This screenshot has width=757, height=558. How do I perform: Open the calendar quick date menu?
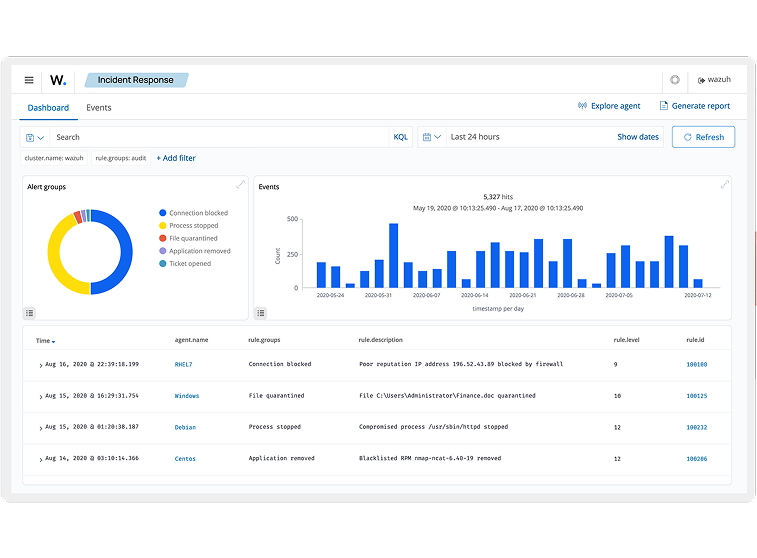click(431, 137)
